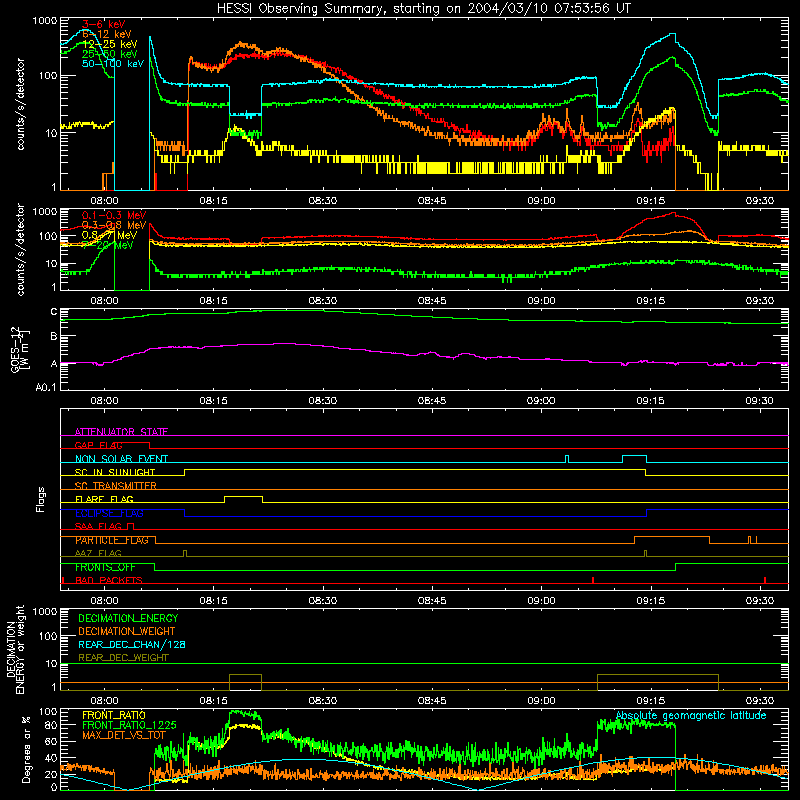Click the SAA_FLAG label
800x800 pixels.
click(98, 526)
